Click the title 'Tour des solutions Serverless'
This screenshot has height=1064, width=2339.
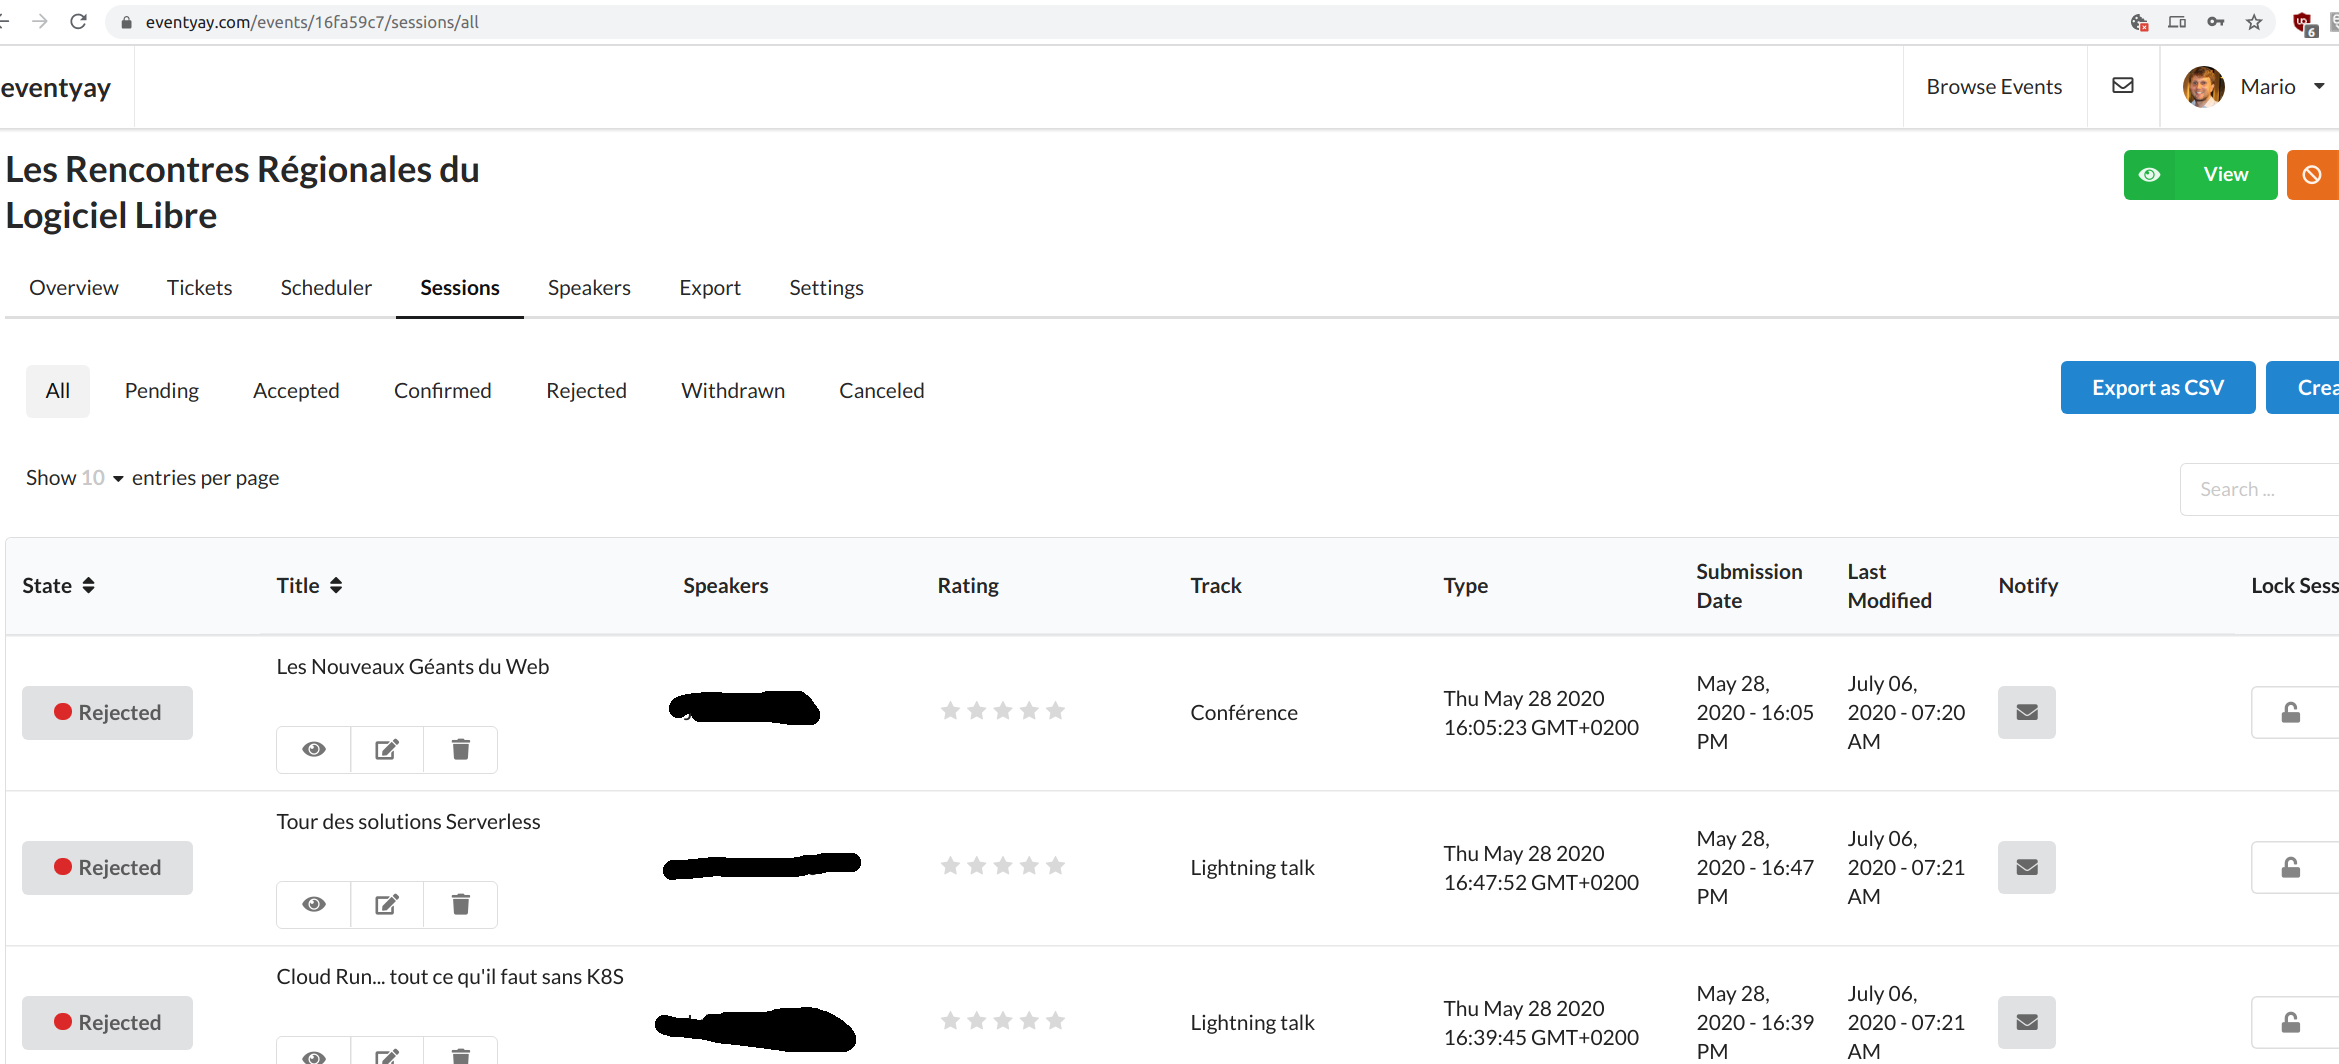408,822
